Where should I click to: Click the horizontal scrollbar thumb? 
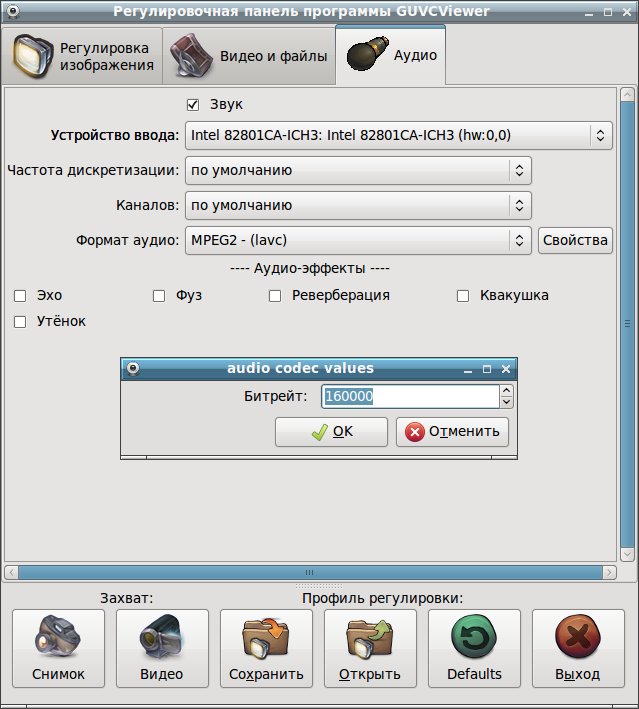(x=310, y=572)
